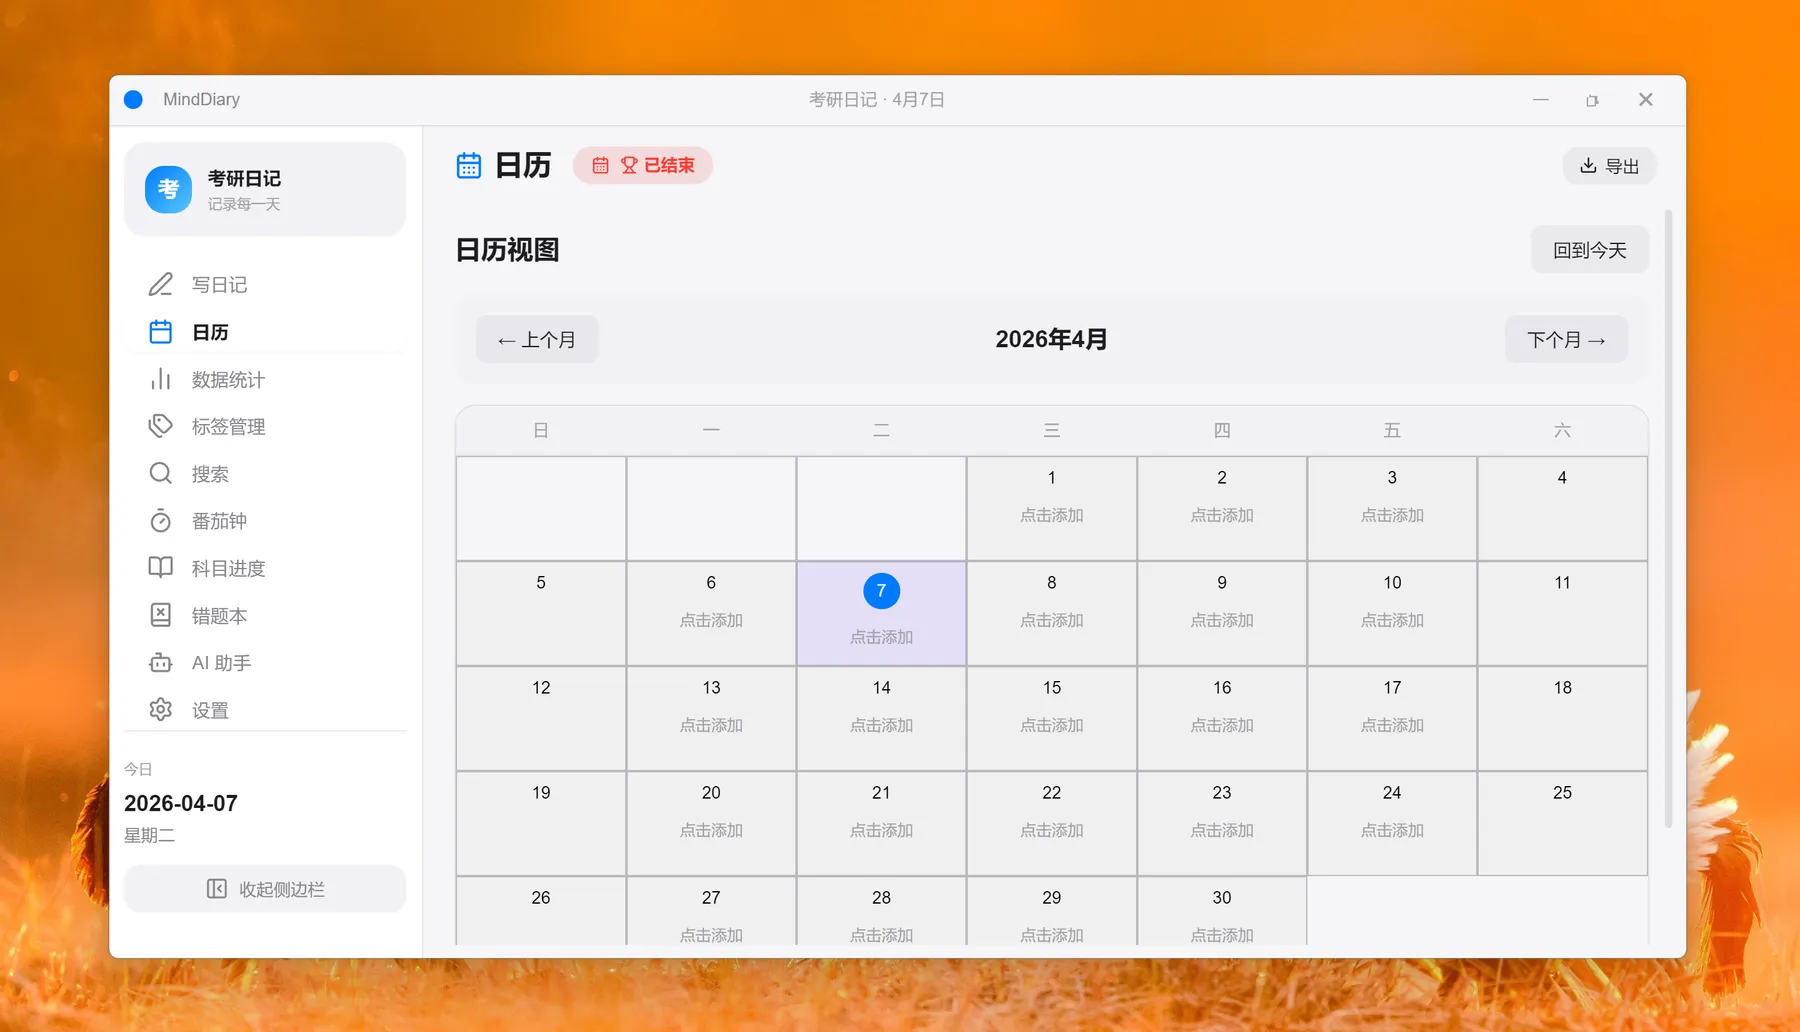
Task: Open the 番茄钟 timer icon
Action: pyautogui.click(x=160, y=521)
